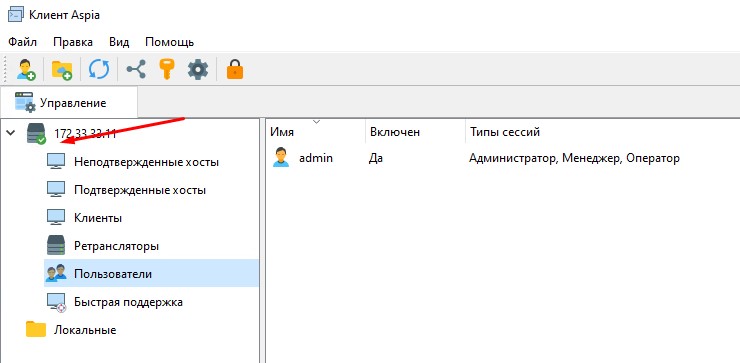740x363 pixels.
Task: Click the lifebuoy monitor icon beside Быстрая поддержка
Action: 57,302
